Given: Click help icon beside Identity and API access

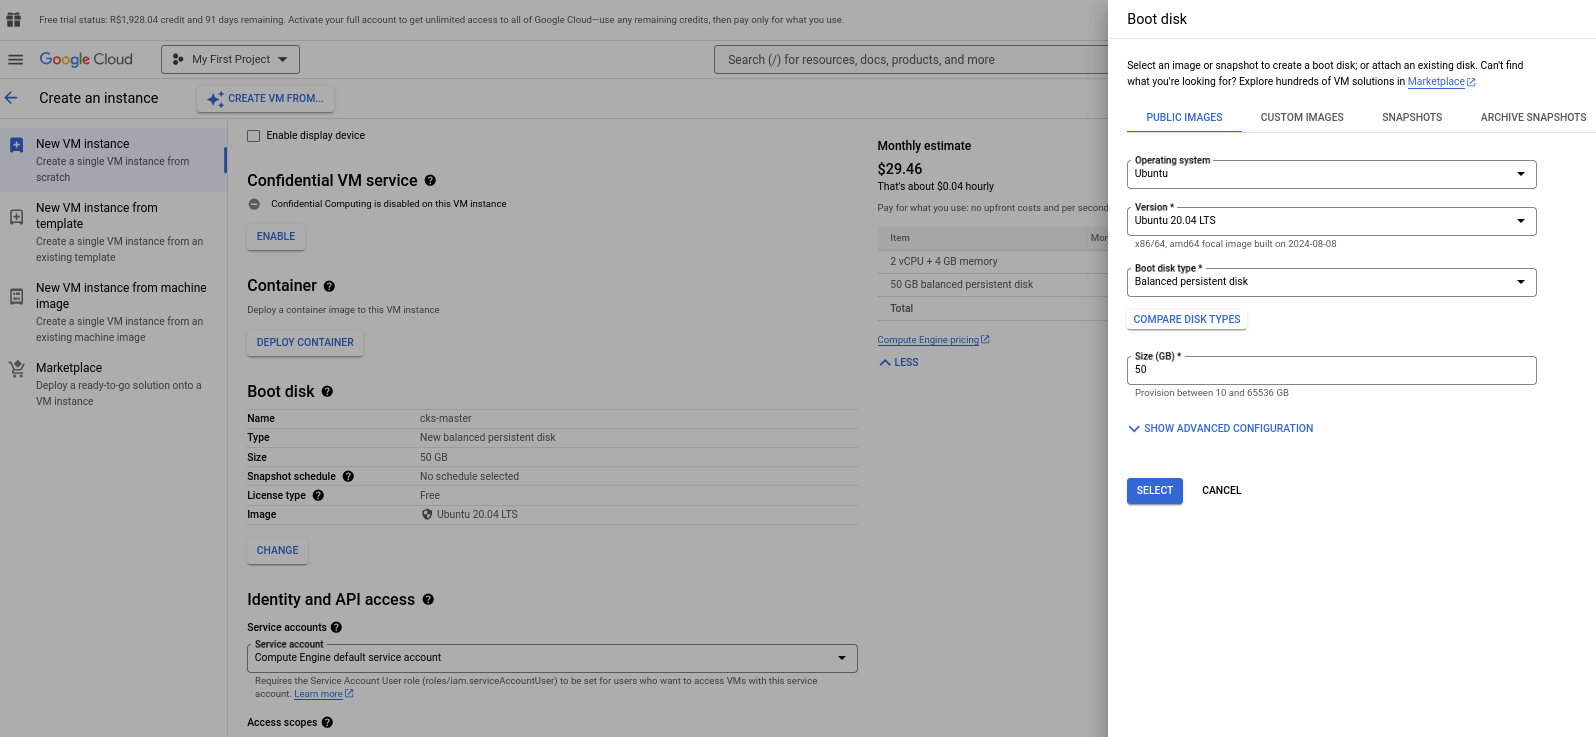Looking at the screenshot, I should click(x=428, y=600).
